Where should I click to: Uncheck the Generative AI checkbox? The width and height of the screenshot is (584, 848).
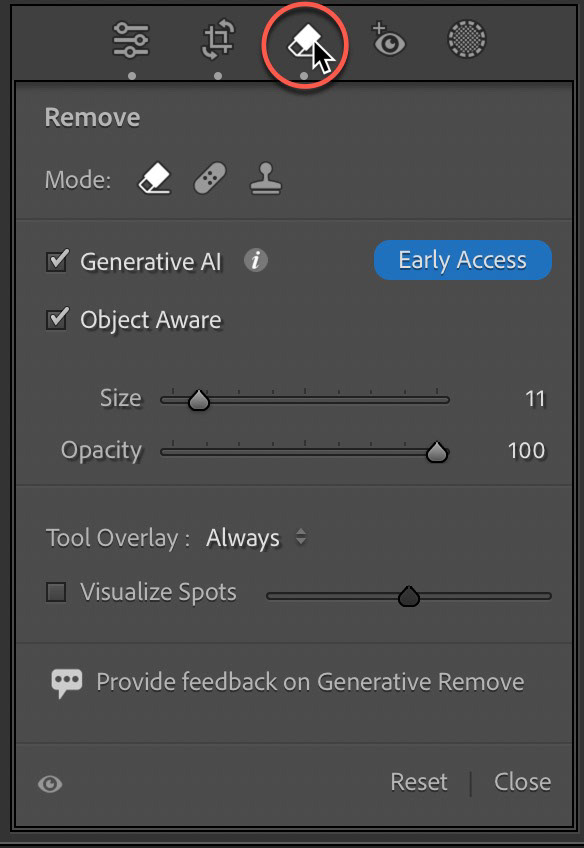(x=57, y=261)
